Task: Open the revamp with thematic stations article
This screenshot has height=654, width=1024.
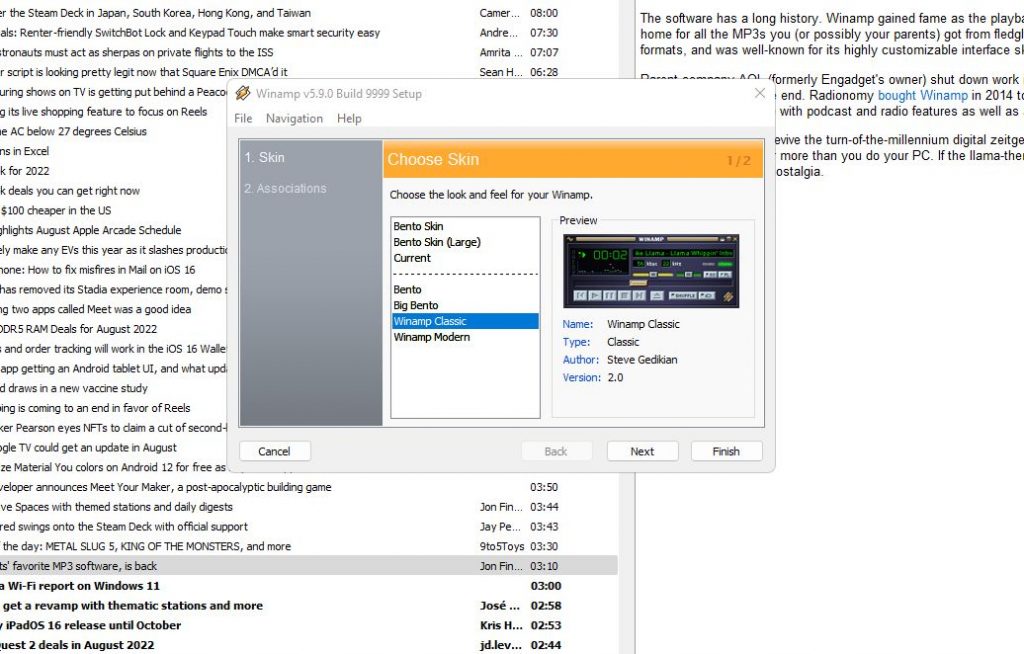Action: click(x=308, y=606)
